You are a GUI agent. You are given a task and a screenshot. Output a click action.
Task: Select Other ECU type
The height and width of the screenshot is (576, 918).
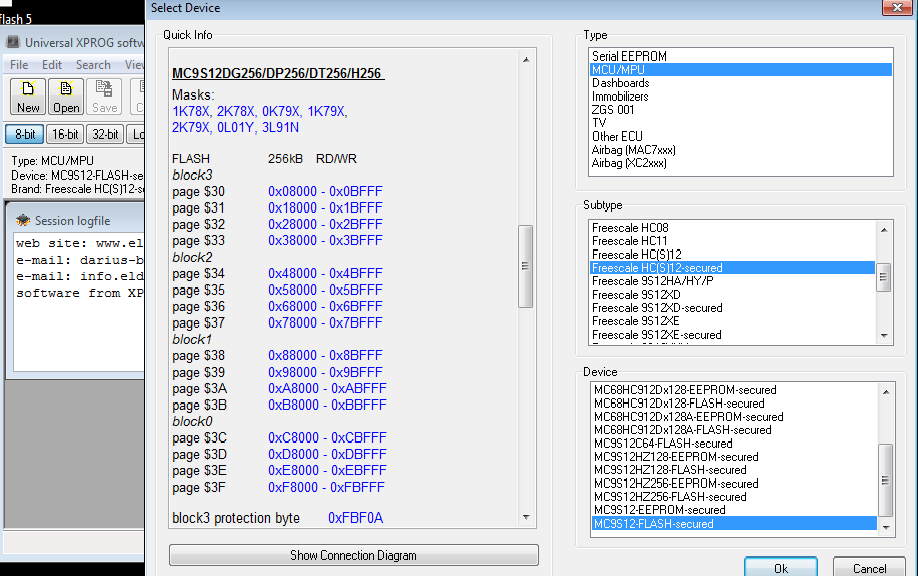point(741,136)
